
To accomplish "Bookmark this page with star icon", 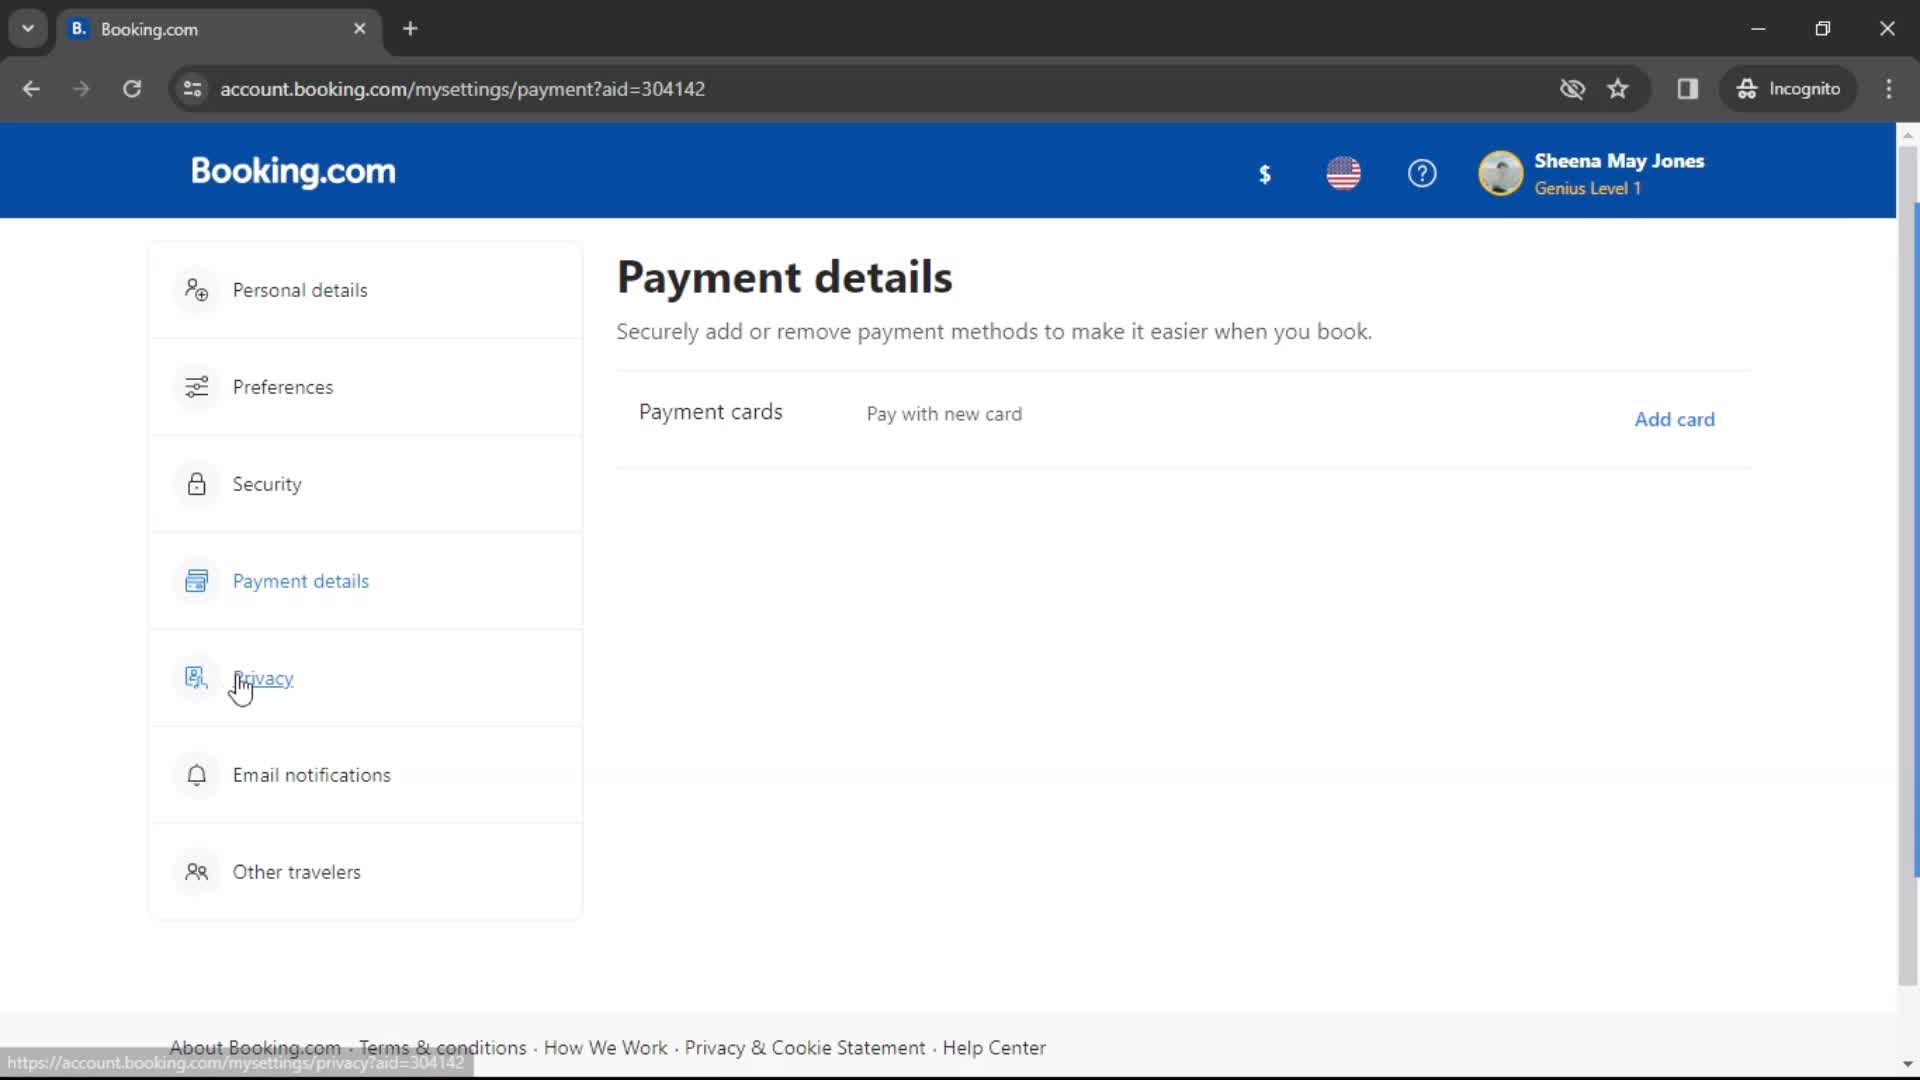I will pyautogui.click(x=1618, y=89).
